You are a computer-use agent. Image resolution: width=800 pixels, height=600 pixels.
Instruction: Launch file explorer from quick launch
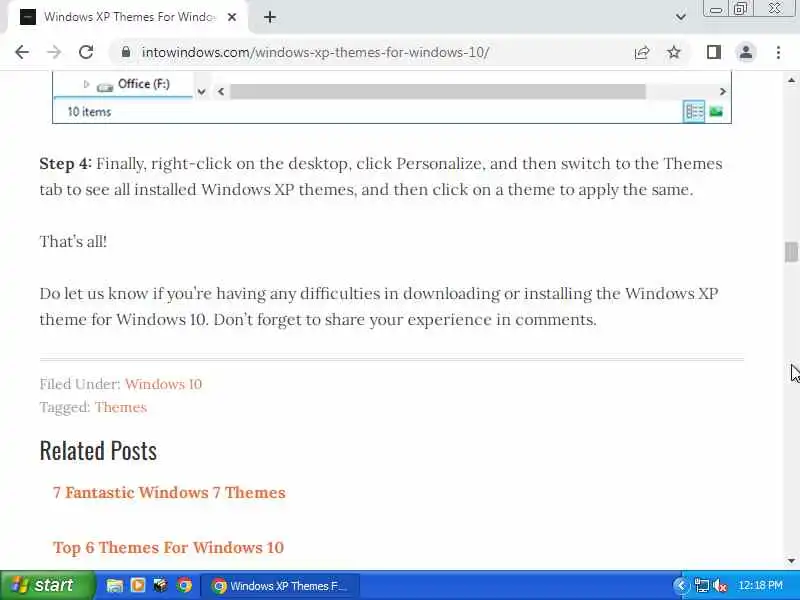[x=115, y=585]
